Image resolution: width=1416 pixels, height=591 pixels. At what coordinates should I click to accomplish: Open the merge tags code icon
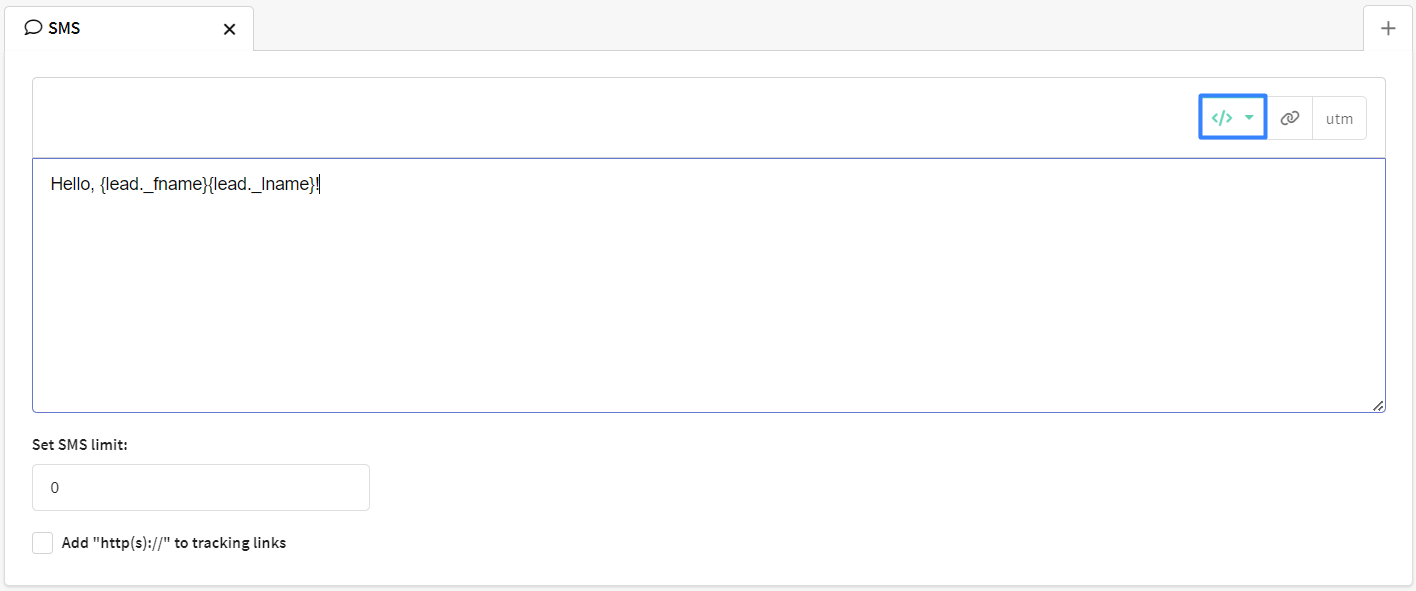[x=1222, y=118]
